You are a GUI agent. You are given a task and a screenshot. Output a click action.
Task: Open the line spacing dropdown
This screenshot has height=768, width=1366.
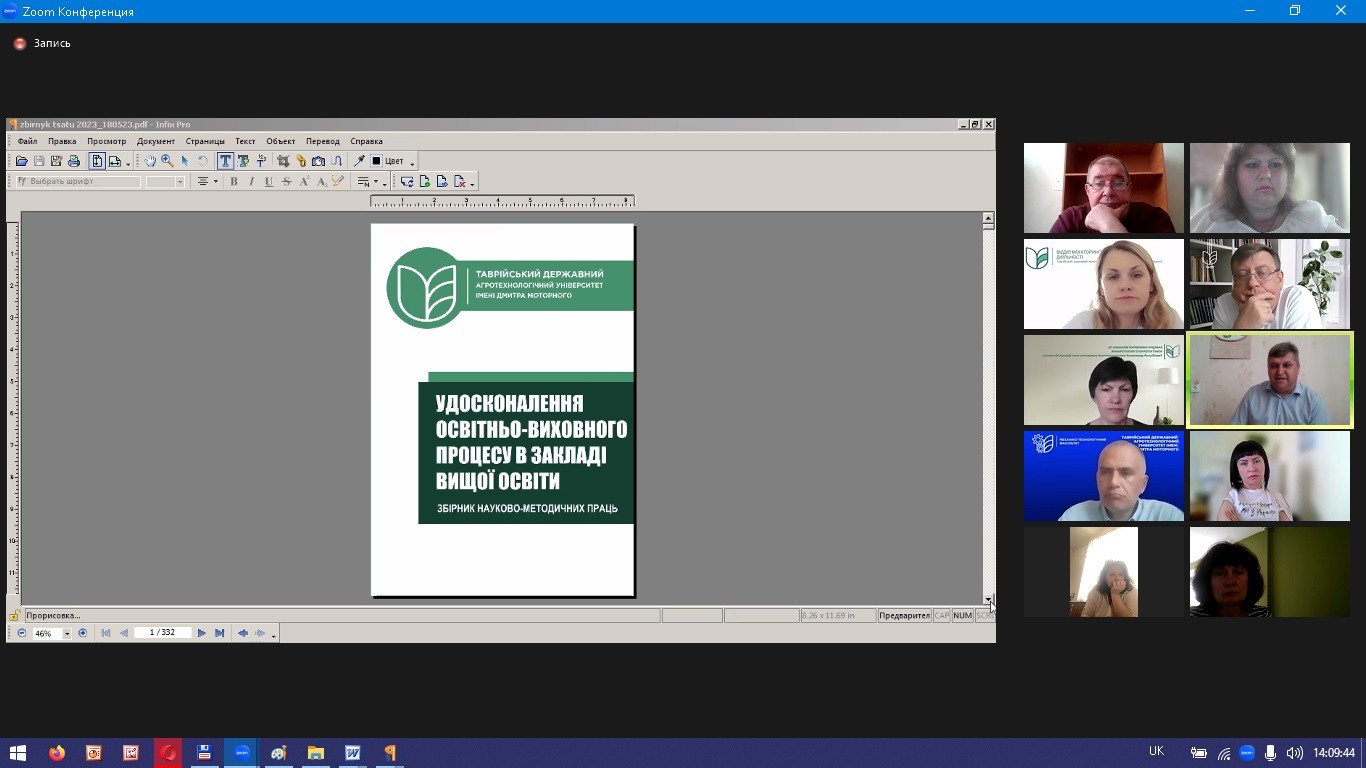[x=378, y=182]
